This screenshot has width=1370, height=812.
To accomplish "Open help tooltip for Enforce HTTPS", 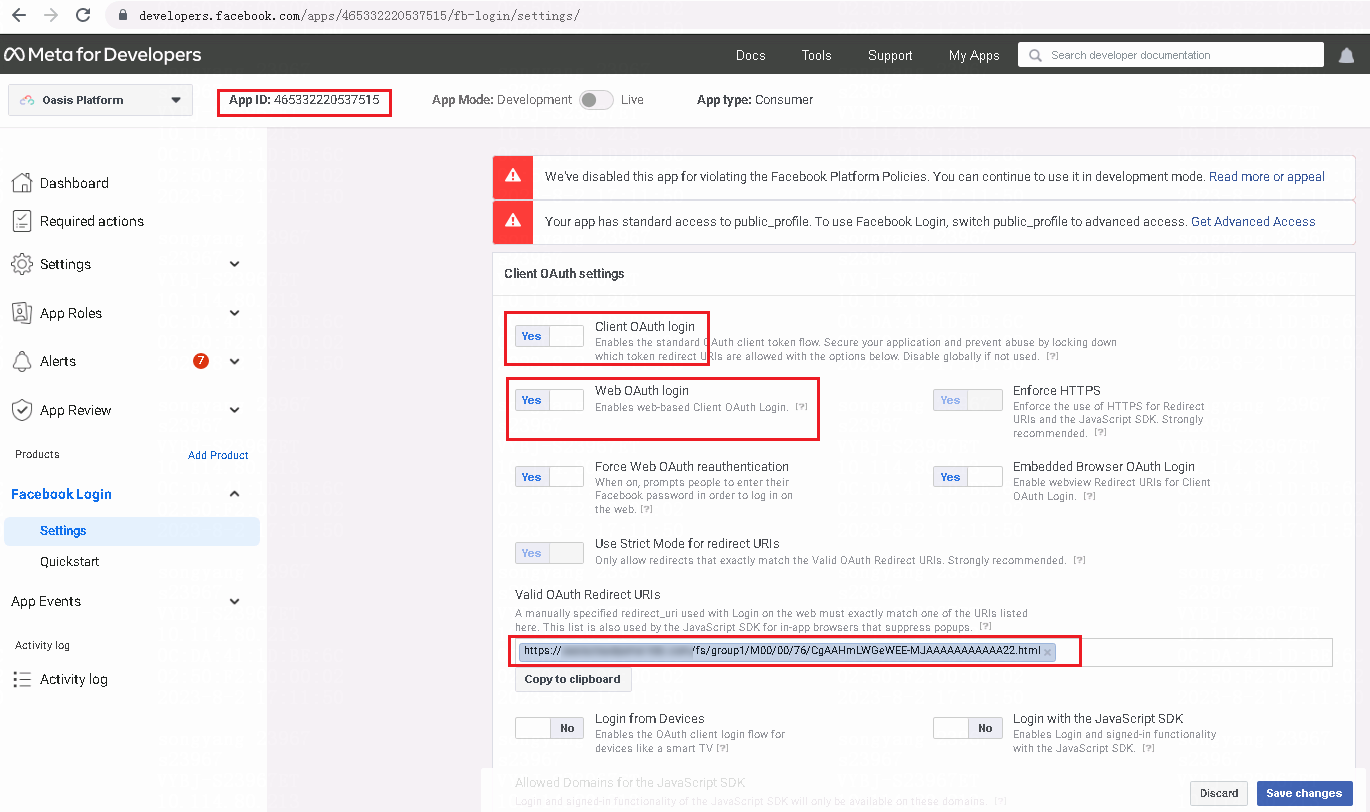I will tap(1100, 433).
